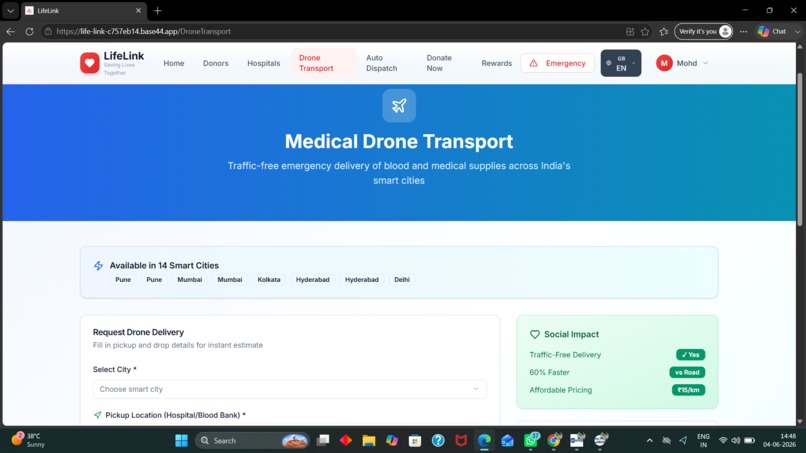Open the McAfee taskbar icon
Screen dimensions: 806x453
pos(461,441)
